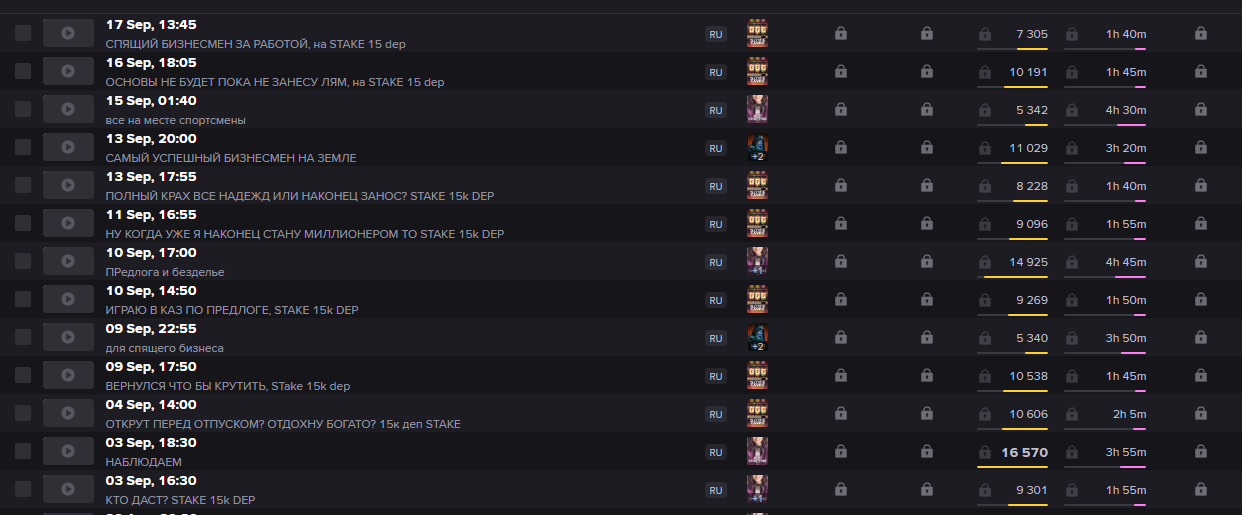Check the box for 03 Sep, 18:30 stream
This screenshot has height=515, width=1242.
(23, 451)
